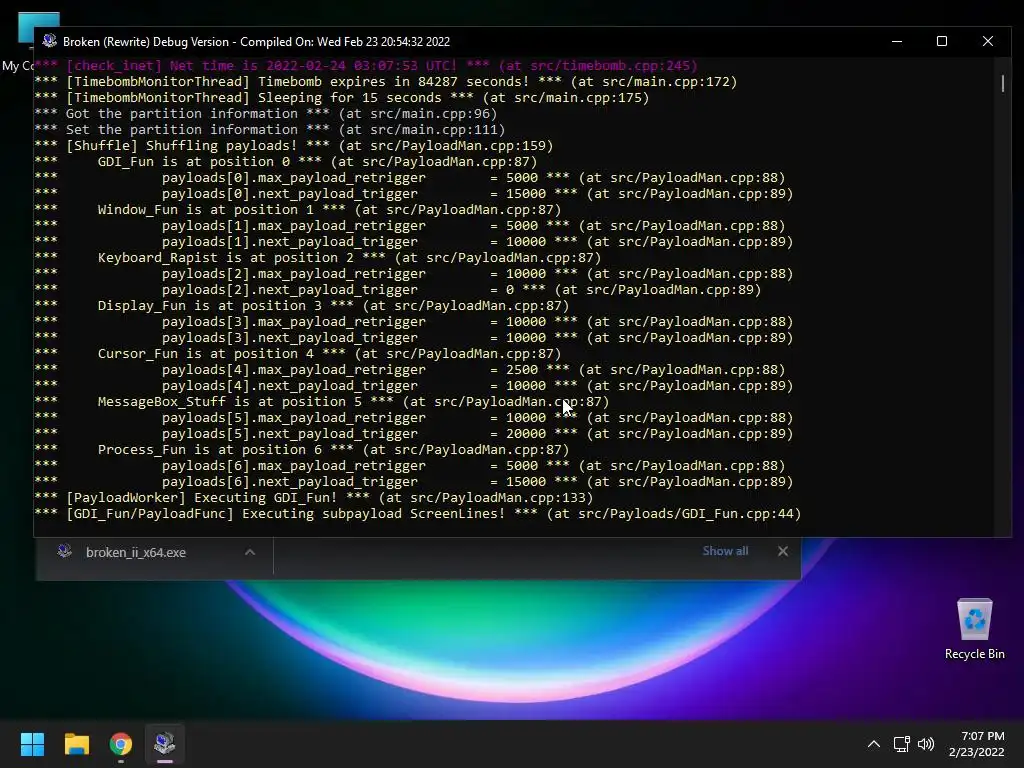
Task: Click payloads[2].next_payload_trigger = 0 line
Action: [398, 289]
